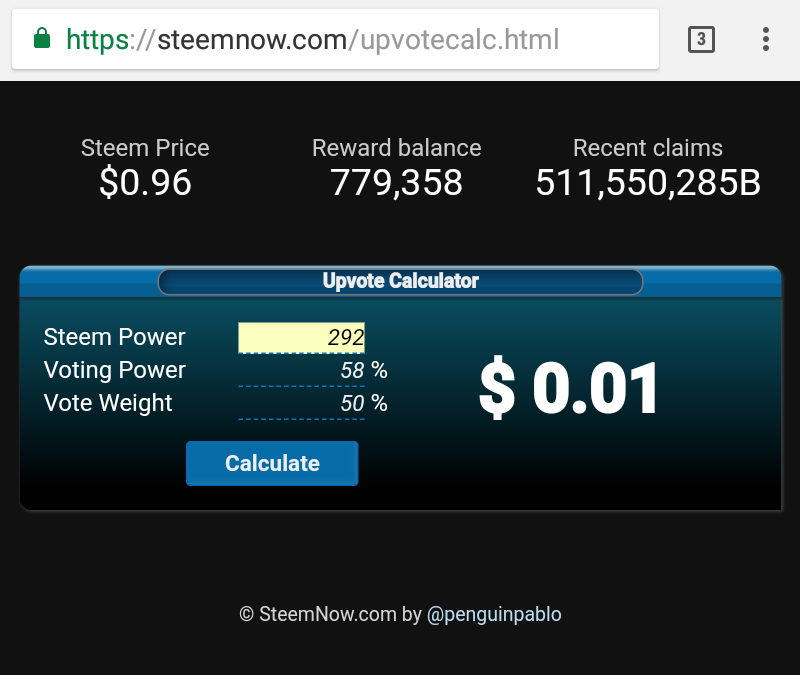Click the Vote Weight label
The image size is (800, 675).
108,404
